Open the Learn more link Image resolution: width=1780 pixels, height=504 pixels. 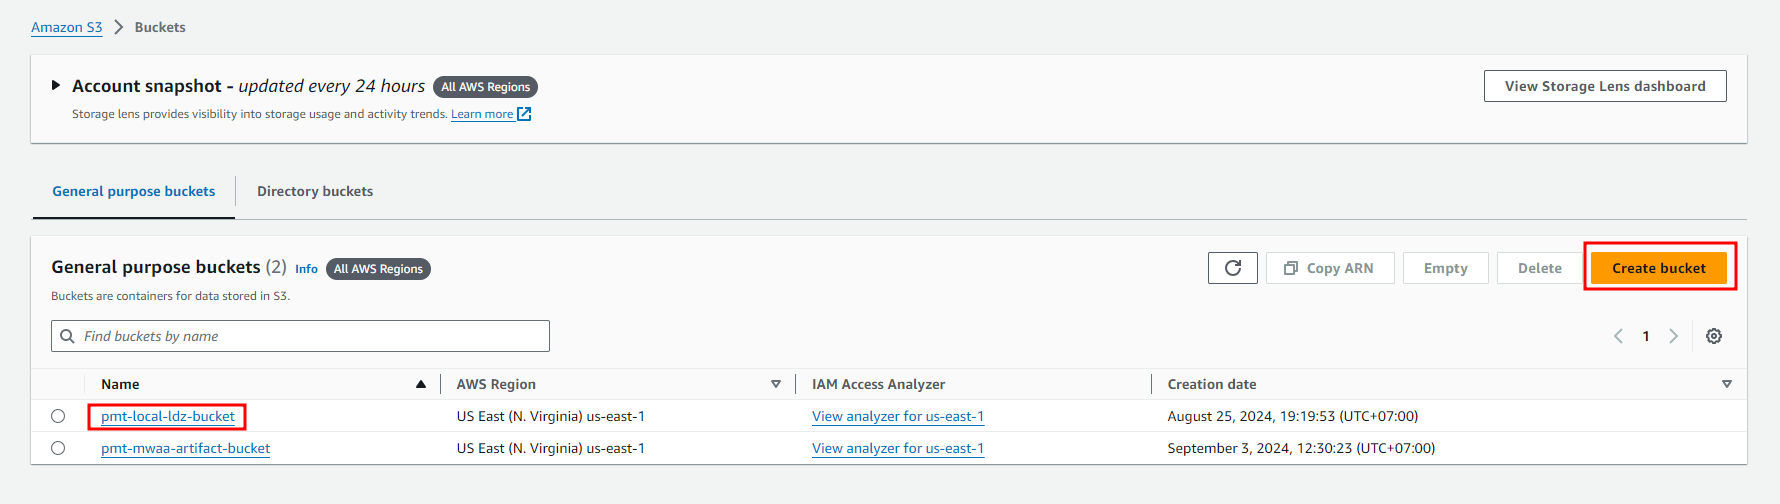click(x=482, y=114)
